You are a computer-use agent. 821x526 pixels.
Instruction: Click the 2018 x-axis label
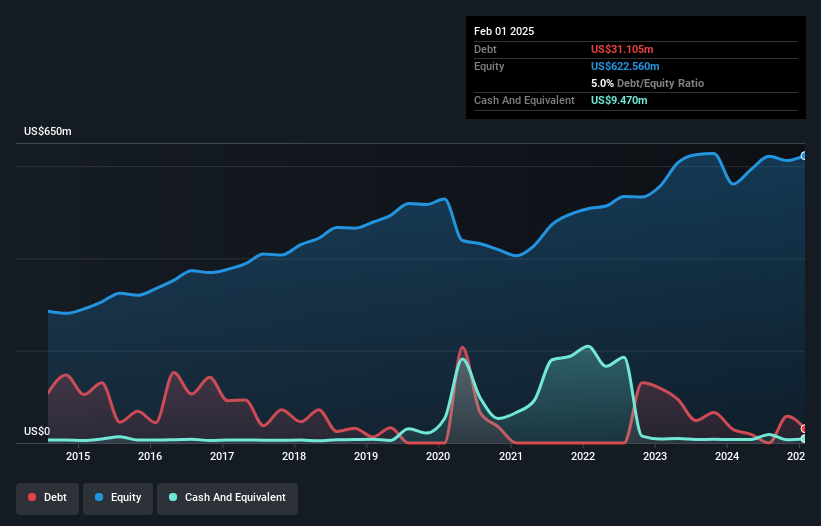(x=294, y=456)
